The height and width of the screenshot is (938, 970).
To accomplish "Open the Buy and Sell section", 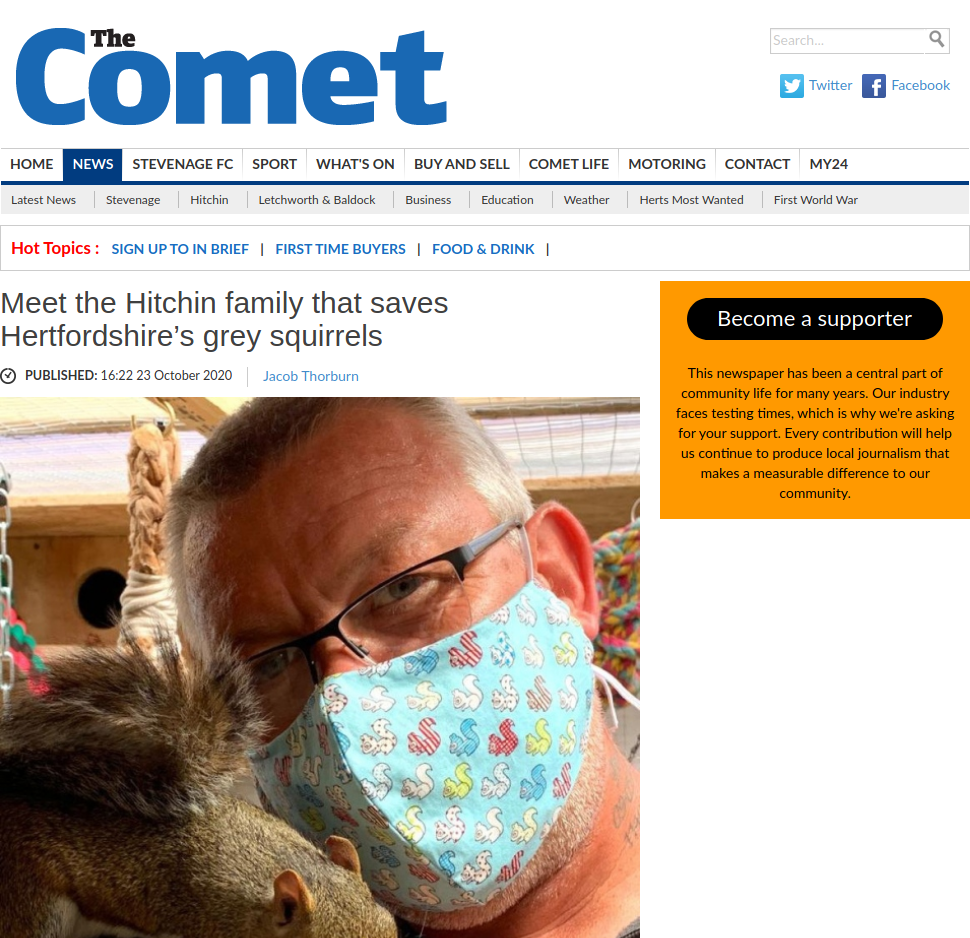I will (x=461, y=165).
